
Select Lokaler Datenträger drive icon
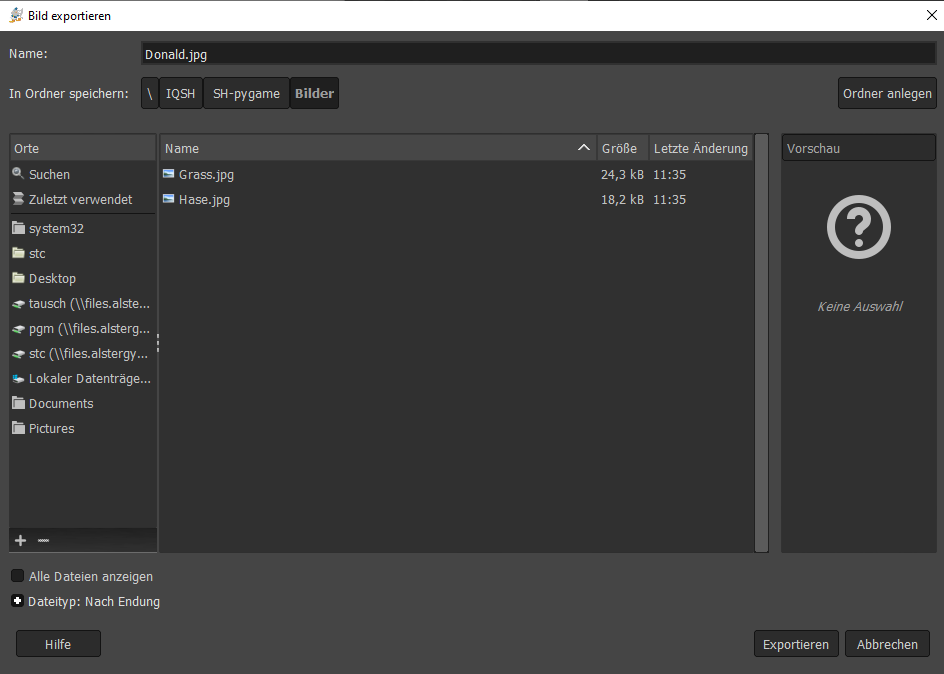pos(18,379)
